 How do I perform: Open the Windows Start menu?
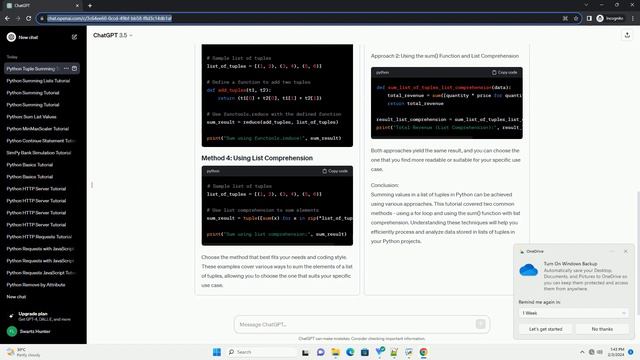tap(217, 352)
